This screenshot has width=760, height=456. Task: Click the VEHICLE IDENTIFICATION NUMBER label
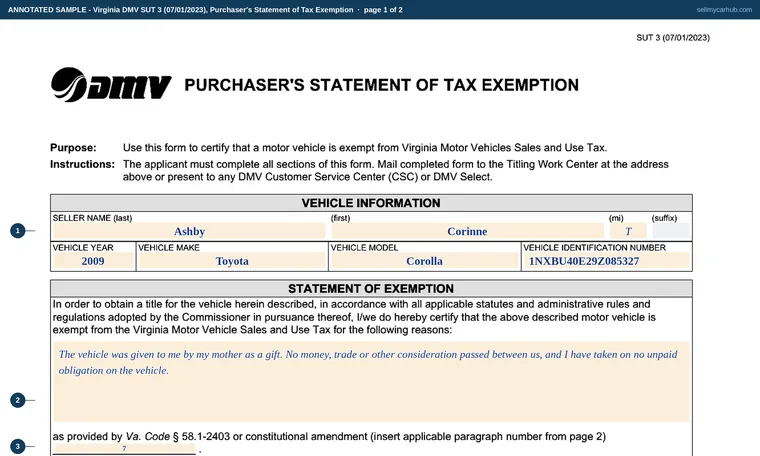tap(594, 248)
